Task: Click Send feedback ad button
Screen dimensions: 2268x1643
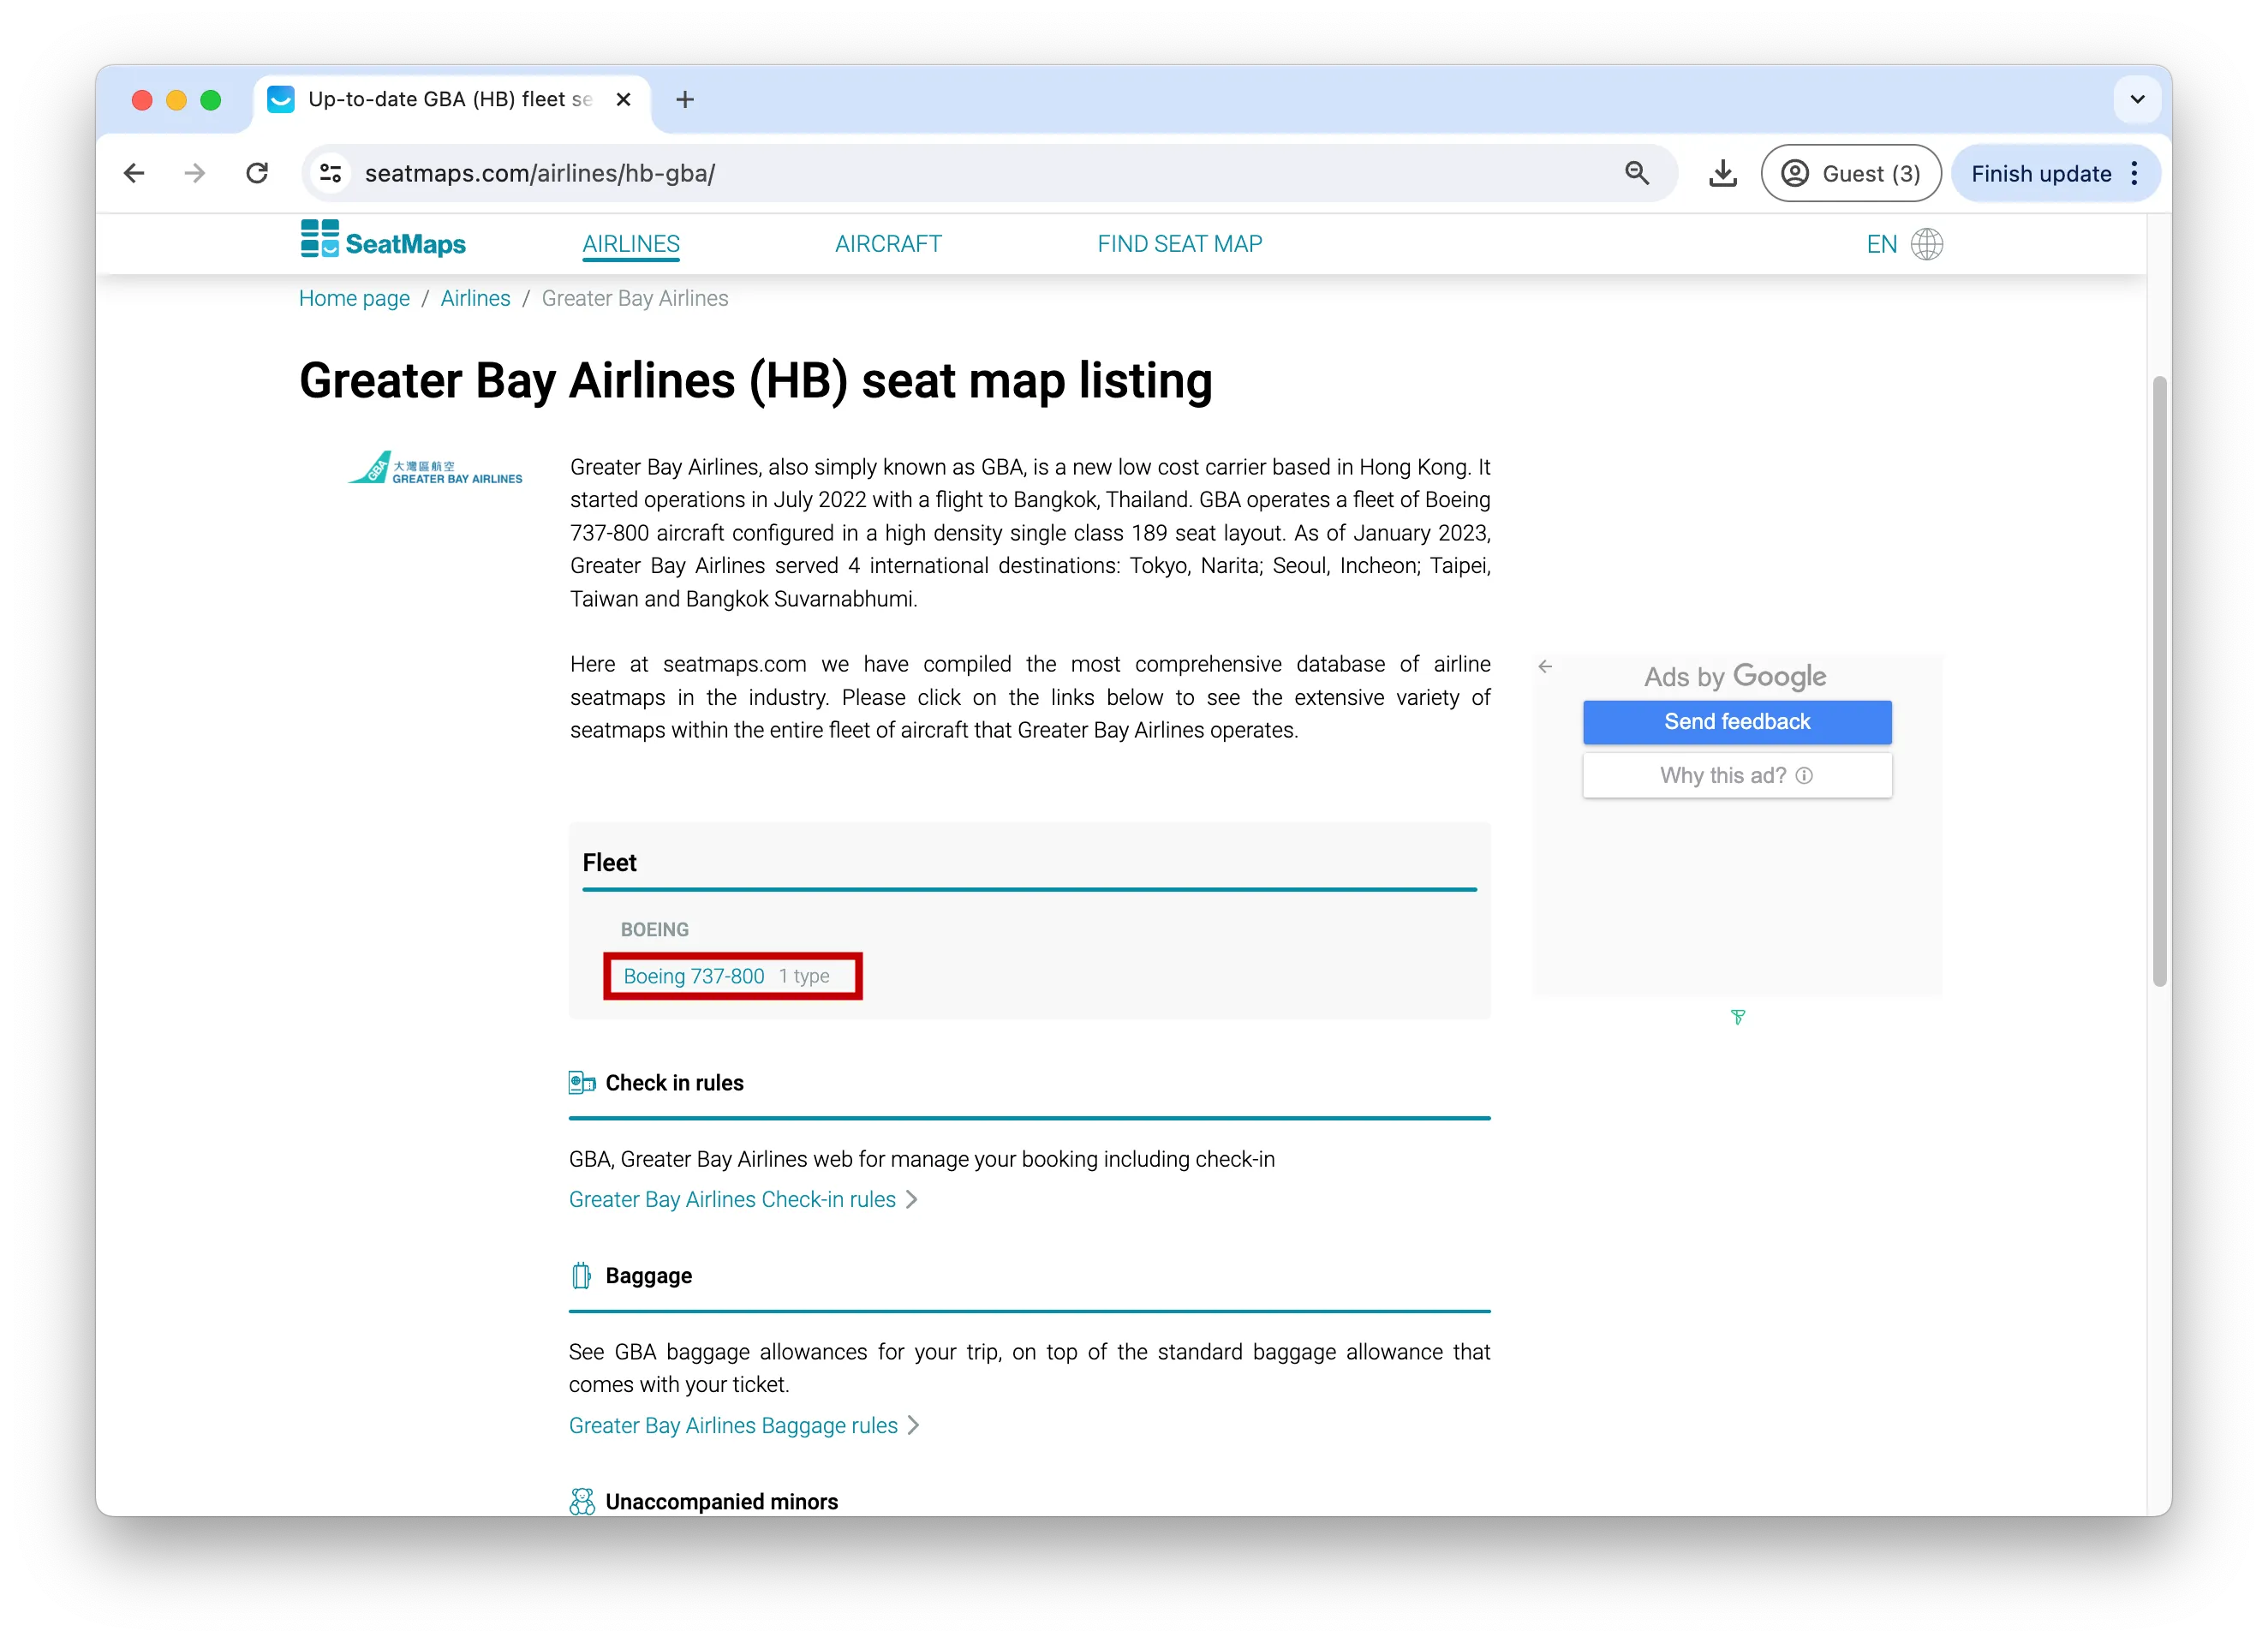Action: [1737, 722]
